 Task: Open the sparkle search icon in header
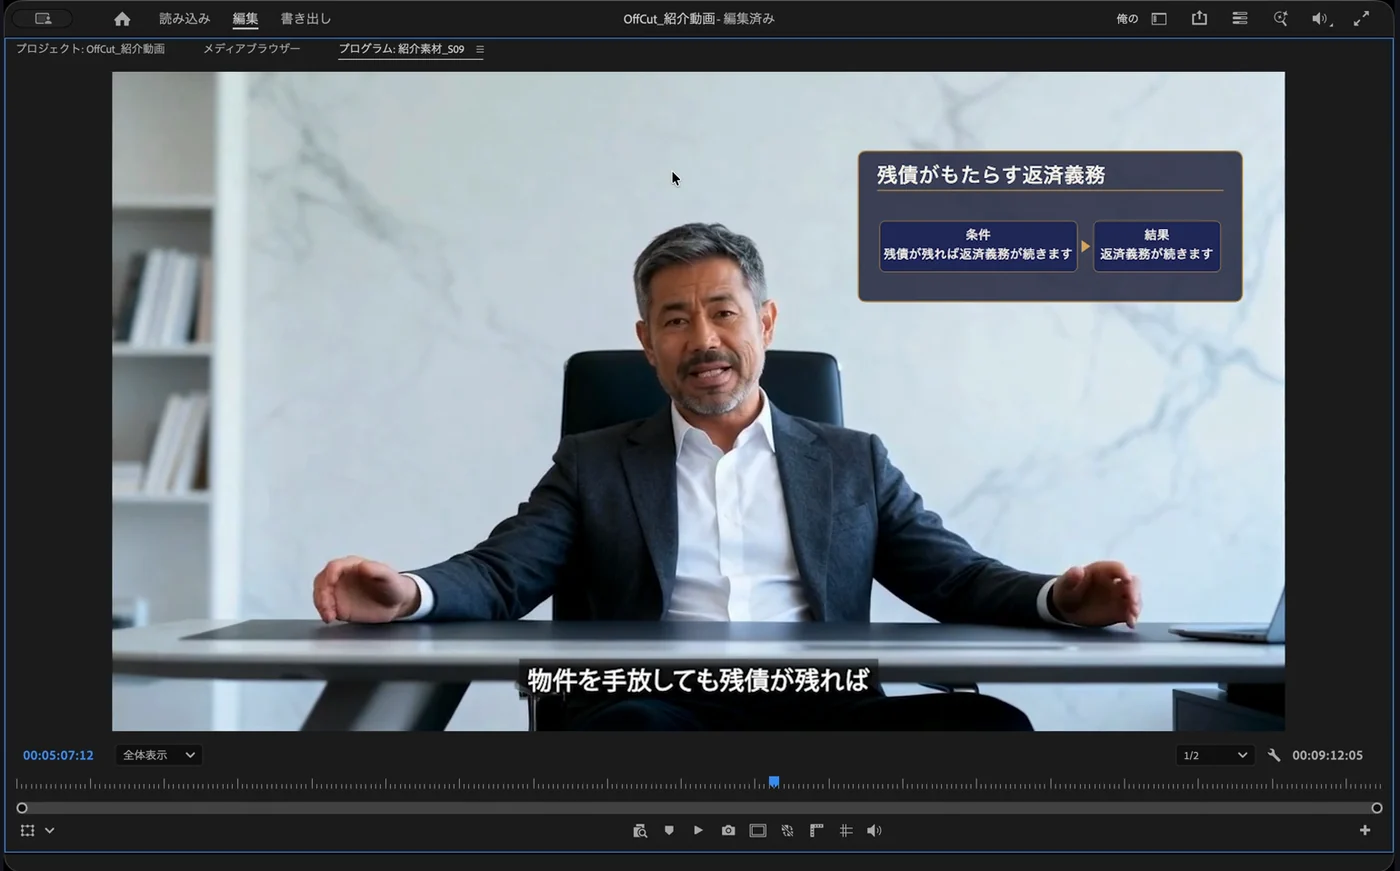pos(1280,18)
